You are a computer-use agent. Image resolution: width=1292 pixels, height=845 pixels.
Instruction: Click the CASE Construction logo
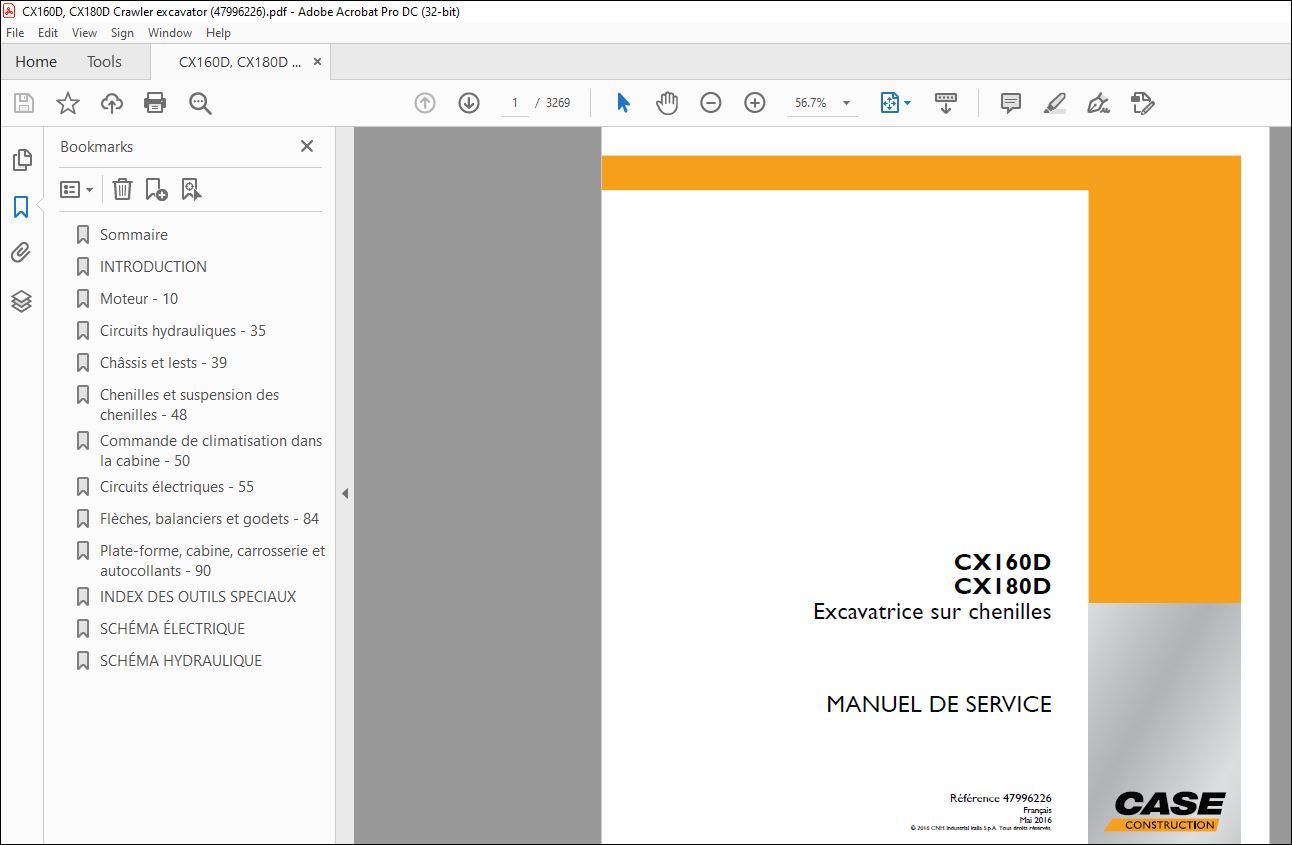coord(1165,811)
